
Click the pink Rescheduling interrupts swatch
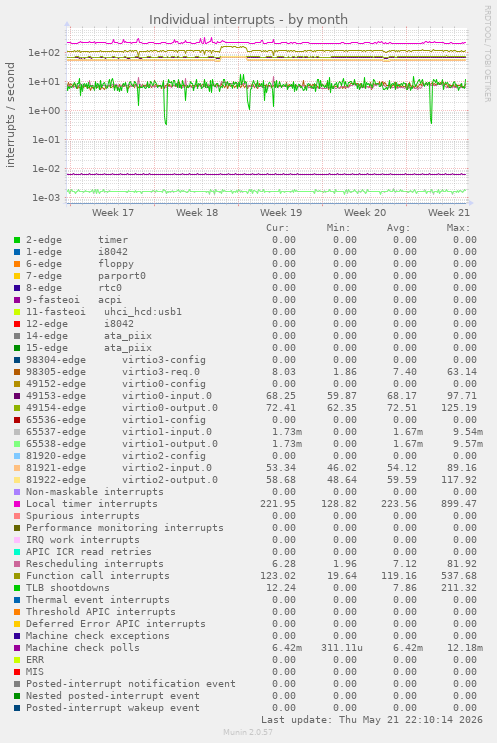(17, 564)
